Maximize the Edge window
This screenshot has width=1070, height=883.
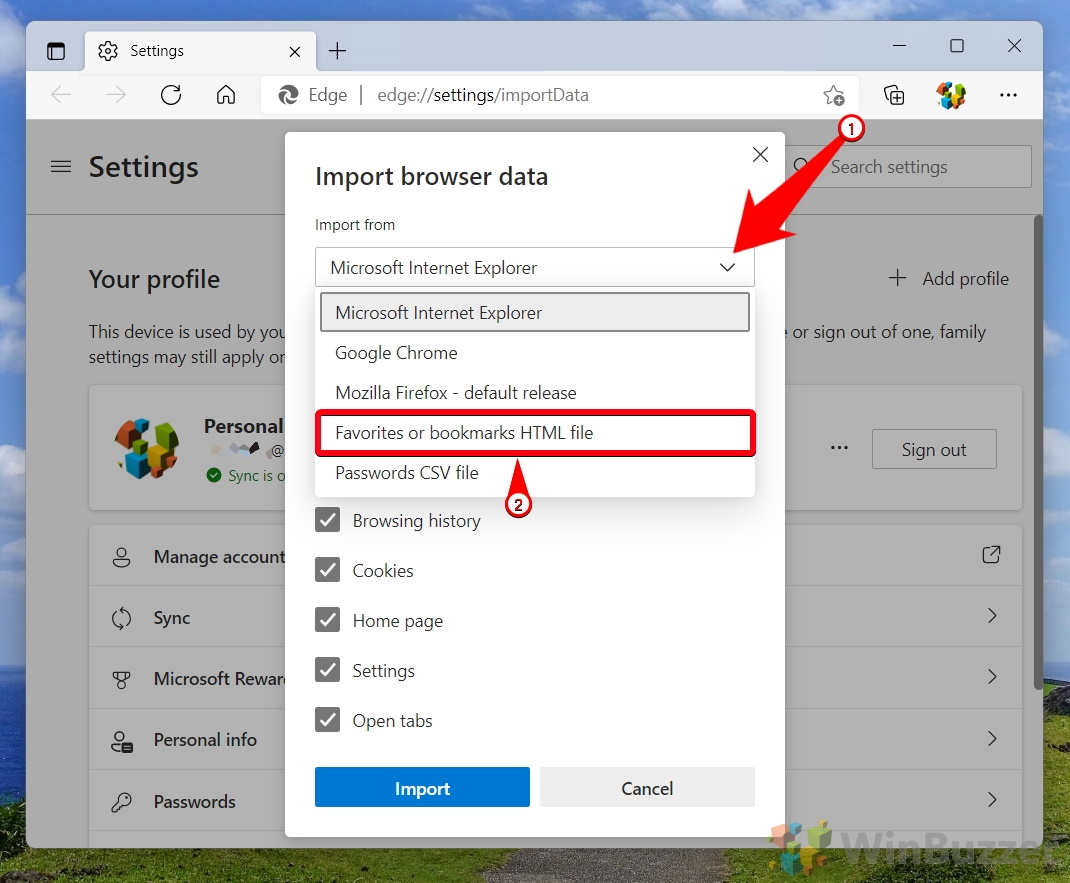[x=957, y=46]
